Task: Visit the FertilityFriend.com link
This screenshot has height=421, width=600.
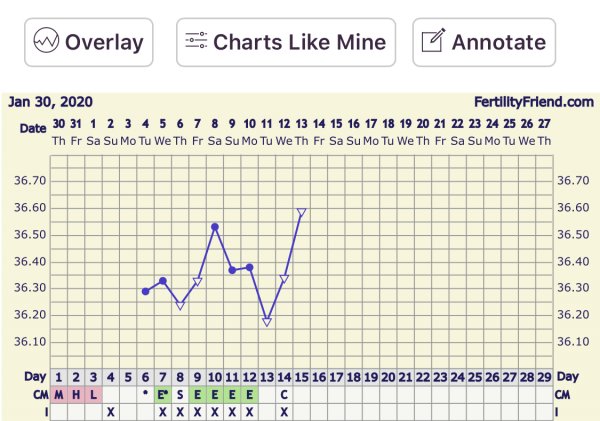Action: tap(534, 102)
